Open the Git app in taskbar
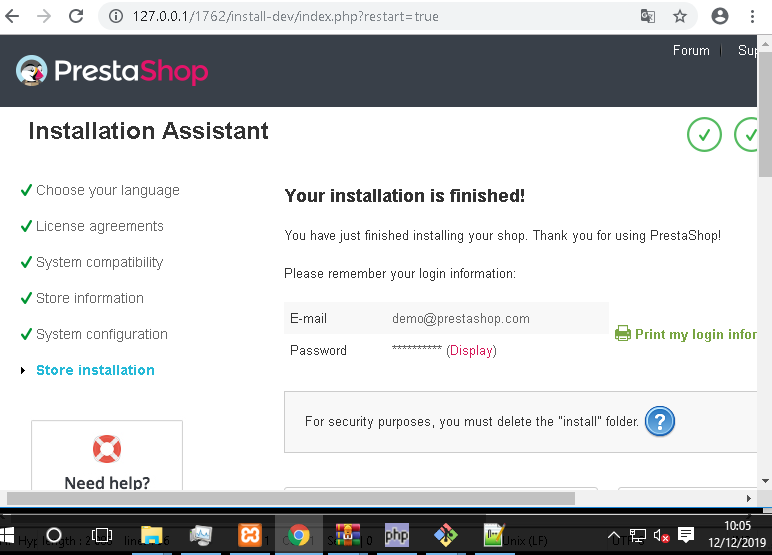The height and width of the screenshot is (555, 772). [x=446, y=535]
